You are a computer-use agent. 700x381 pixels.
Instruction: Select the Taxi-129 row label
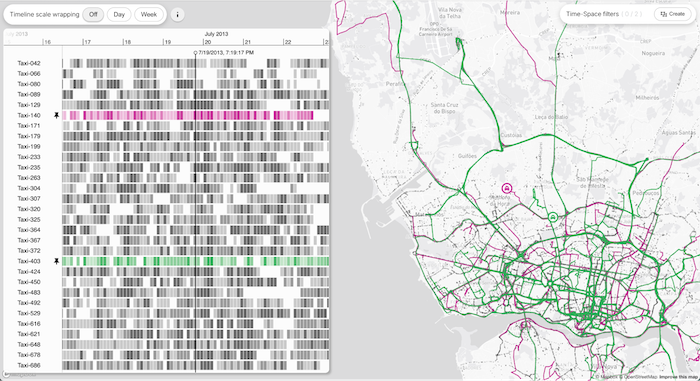pos(29,105)
